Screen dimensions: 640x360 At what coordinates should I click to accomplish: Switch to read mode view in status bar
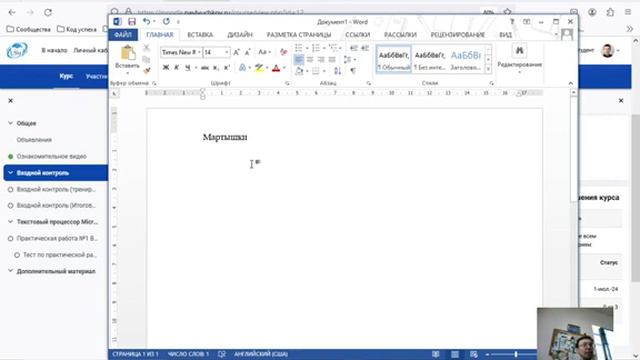[x=436, y=354]
